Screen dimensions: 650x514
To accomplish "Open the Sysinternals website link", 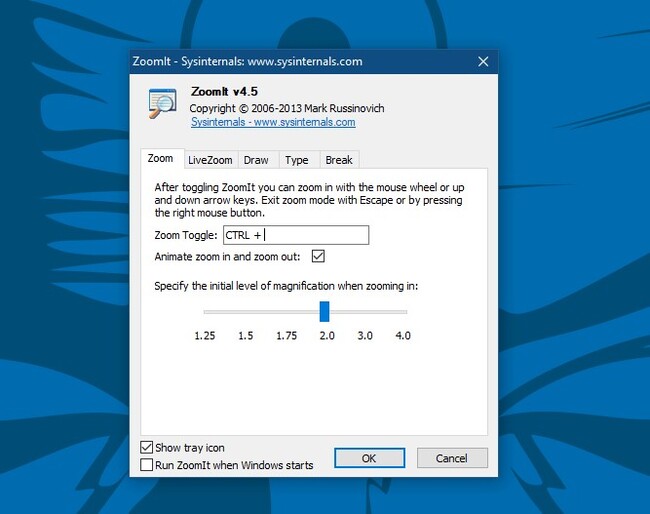I will (273, 122).
